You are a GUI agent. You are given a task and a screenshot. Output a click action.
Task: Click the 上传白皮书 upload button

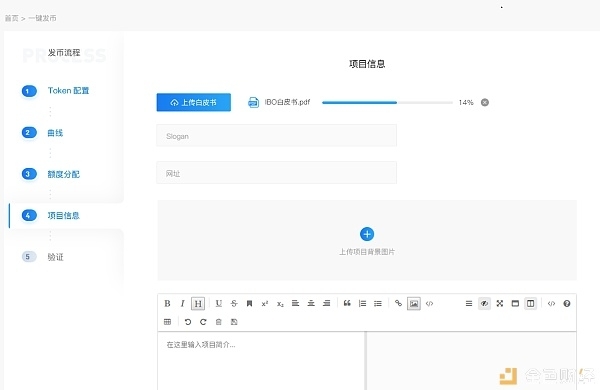[x=194, y=102]
